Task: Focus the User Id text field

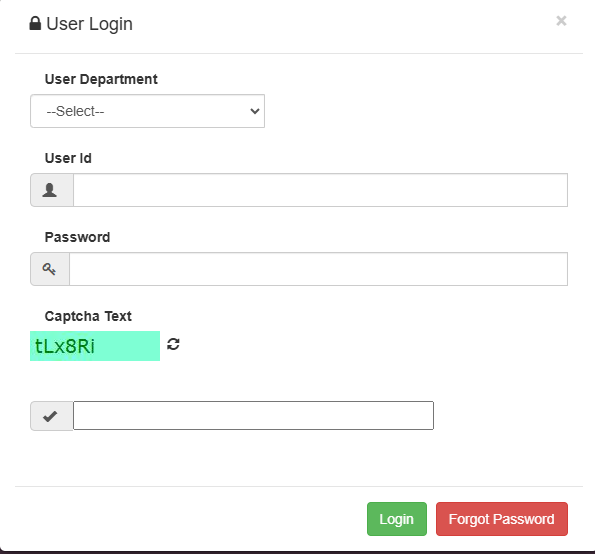Action: [321, 190]
